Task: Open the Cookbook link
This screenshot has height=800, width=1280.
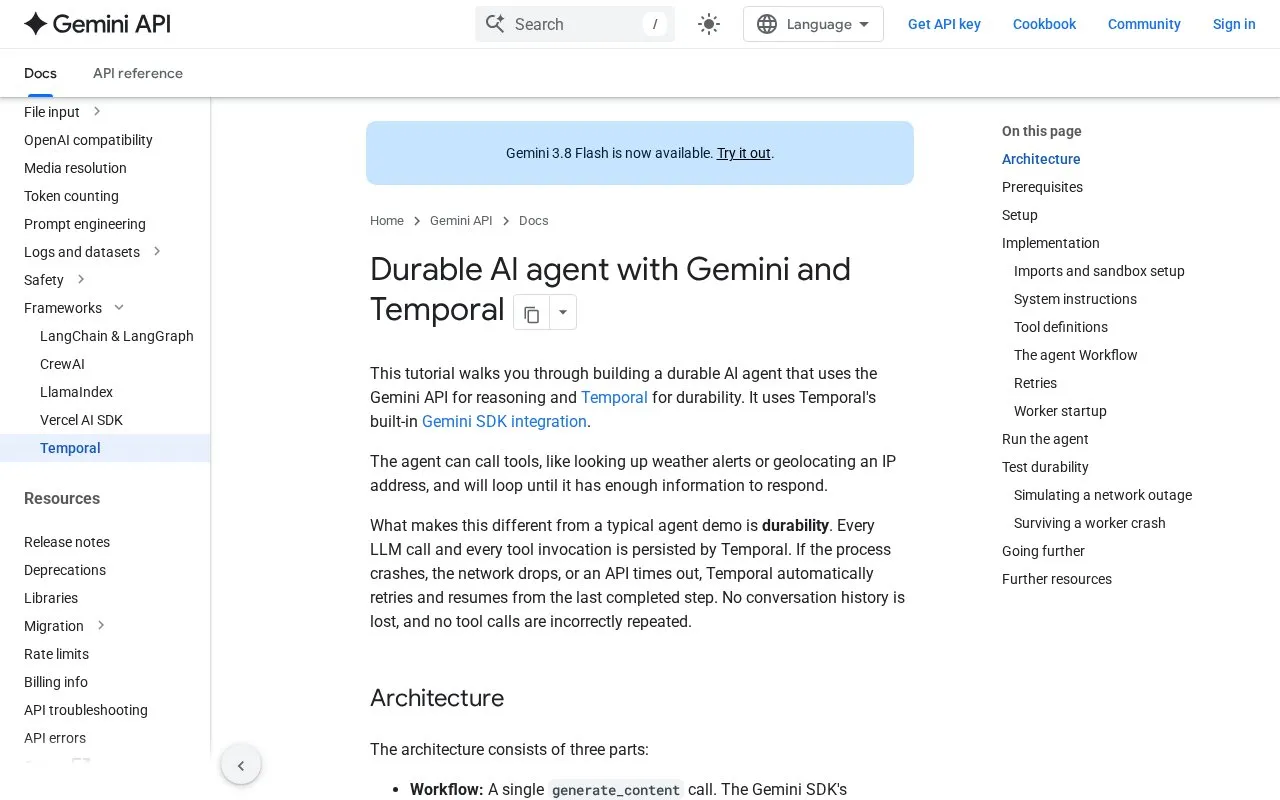Action: coord(1044,24)
